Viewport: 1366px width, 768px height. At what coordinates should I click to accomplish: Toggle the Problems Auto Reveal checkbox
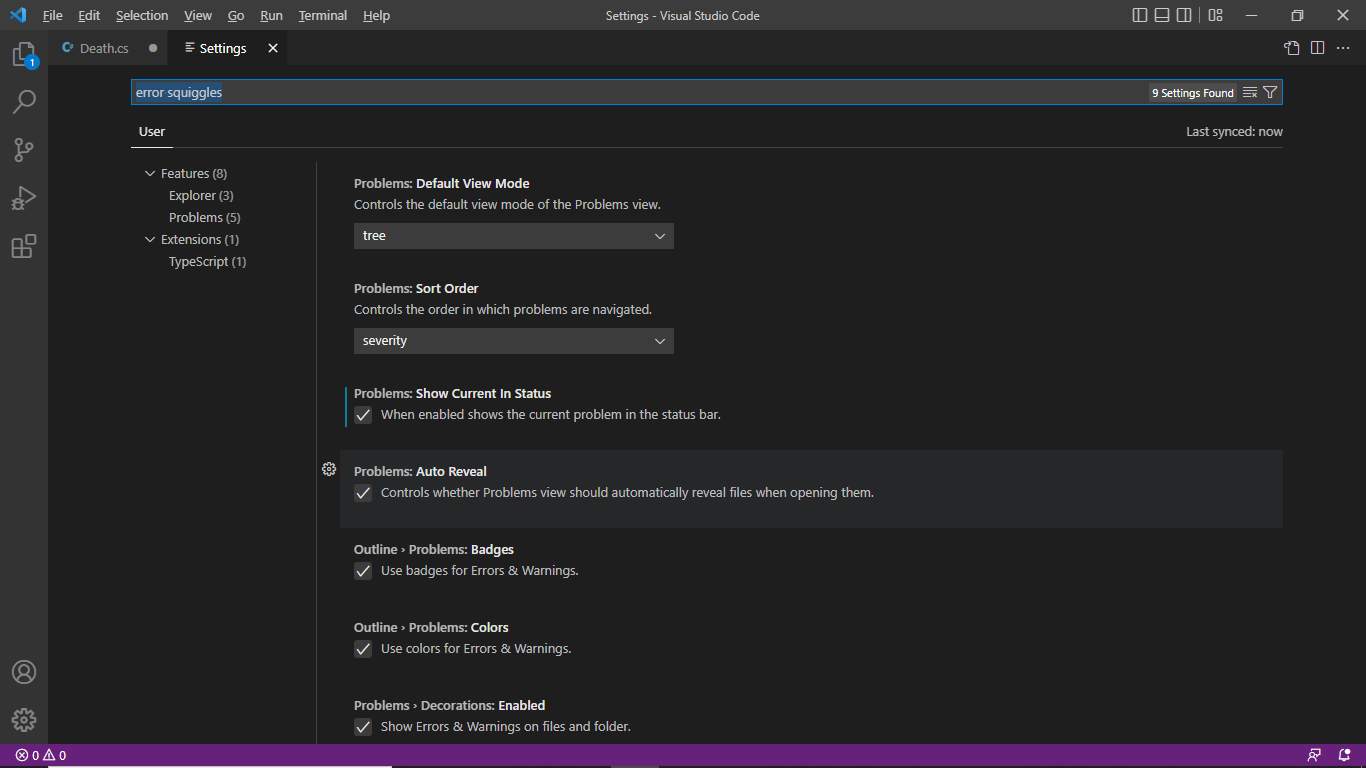(363, 493)
